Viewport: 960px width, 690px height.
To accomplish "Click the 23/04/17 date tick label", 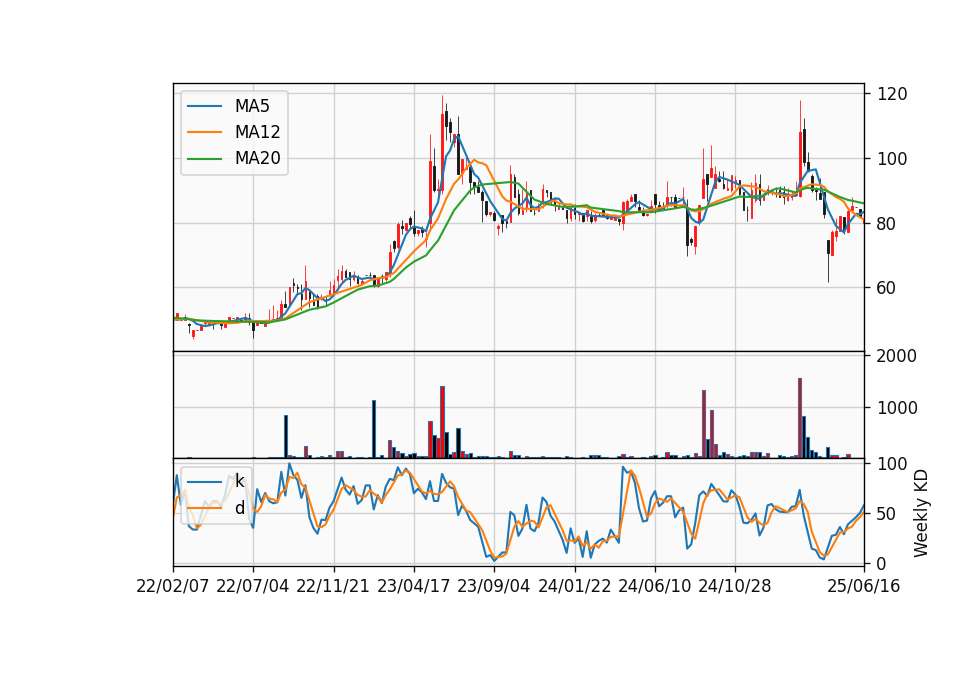I will pos(414,586).
